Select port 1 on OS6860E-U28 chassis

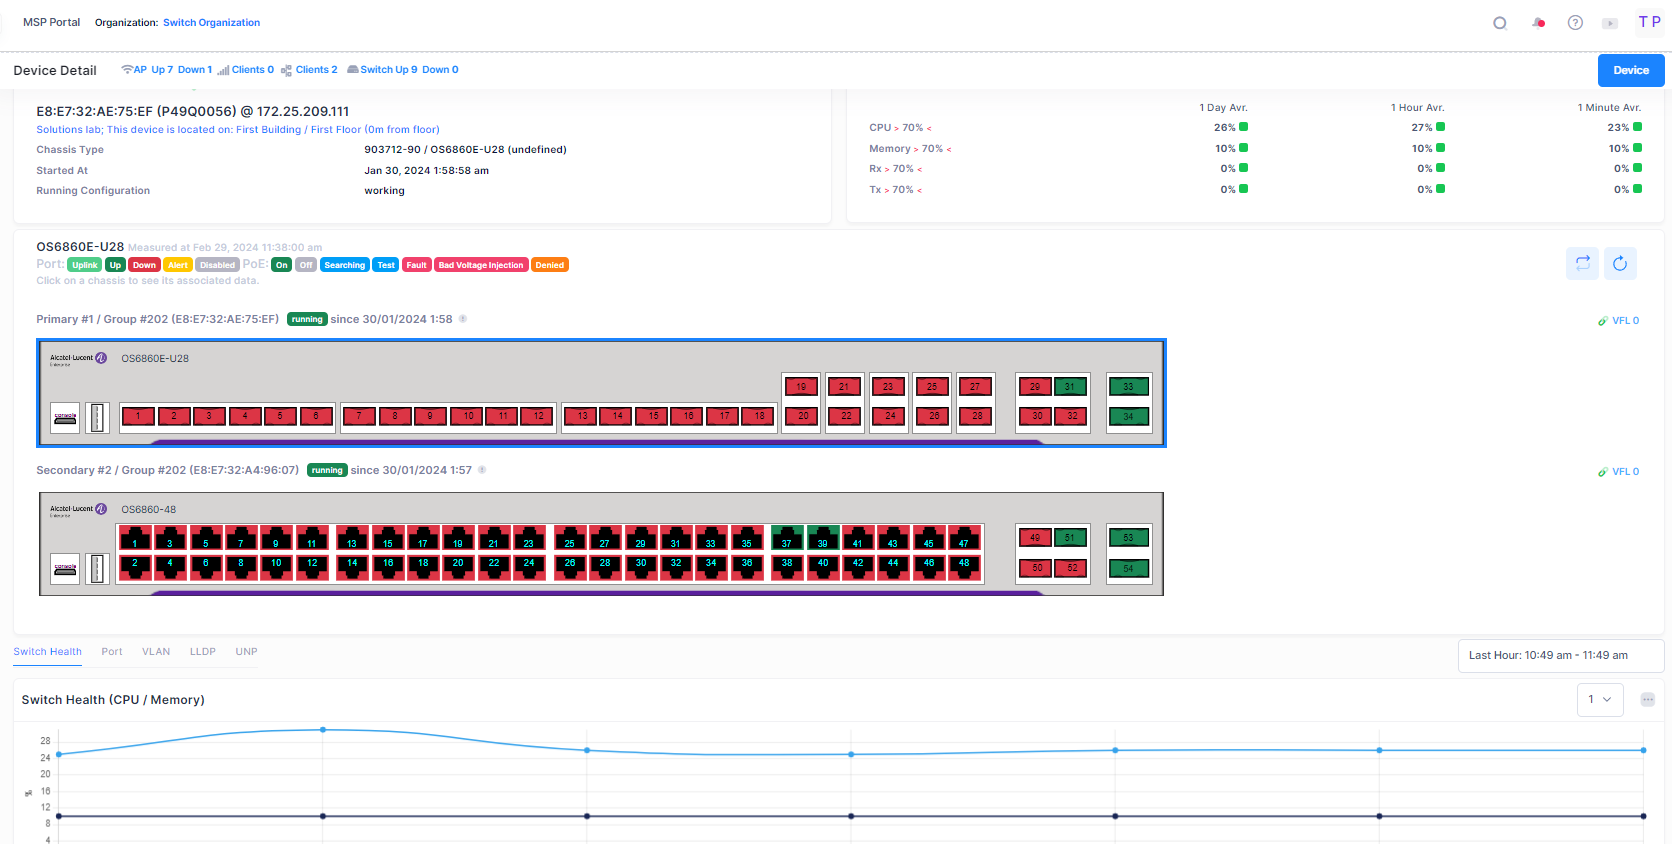pyautogui.click(x=138, y=416)
